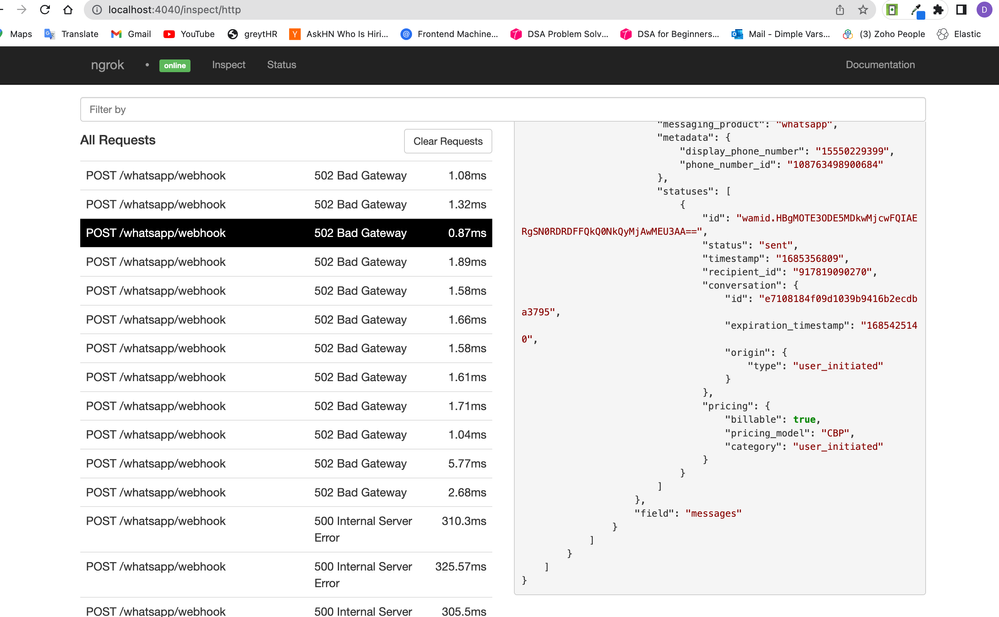The height and width of the screenshot is (617, 999).
Task: Click the "expiration_timestamp" key
Action: point(789,326)
